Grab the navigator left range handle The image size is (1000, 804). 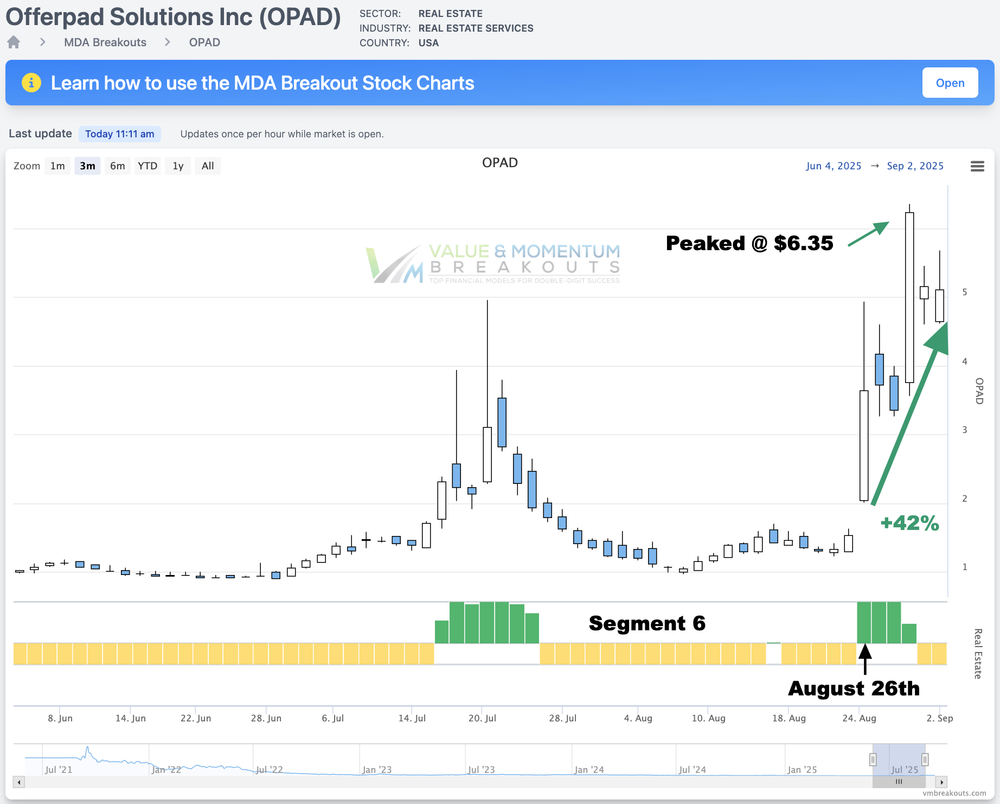pyautogui.click(x=873, y=760)
